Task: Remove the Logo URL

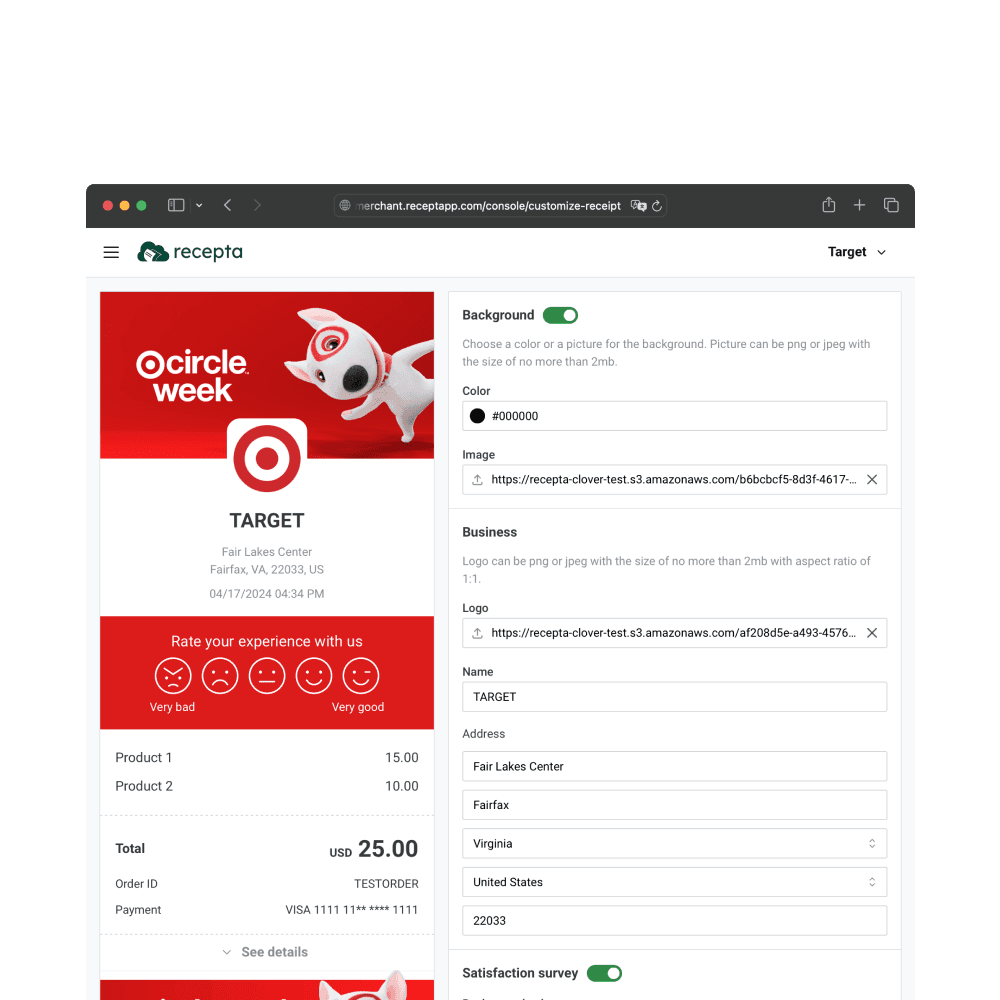Action: [872, 633]
